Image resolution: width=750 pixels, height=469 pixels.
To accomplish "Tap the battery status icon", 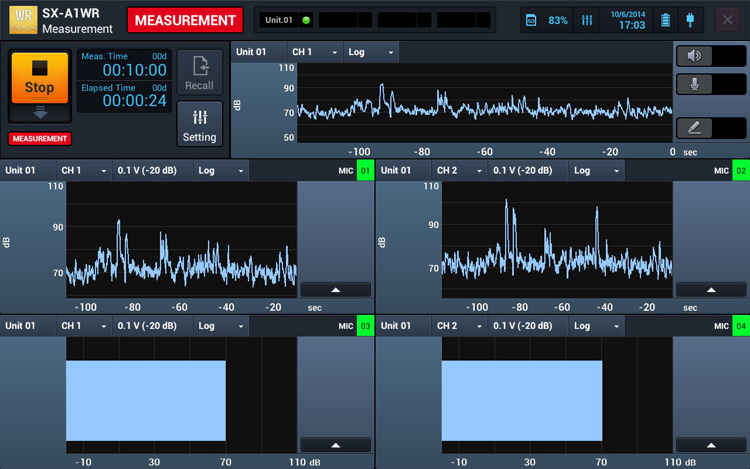I will pos(665,20).
